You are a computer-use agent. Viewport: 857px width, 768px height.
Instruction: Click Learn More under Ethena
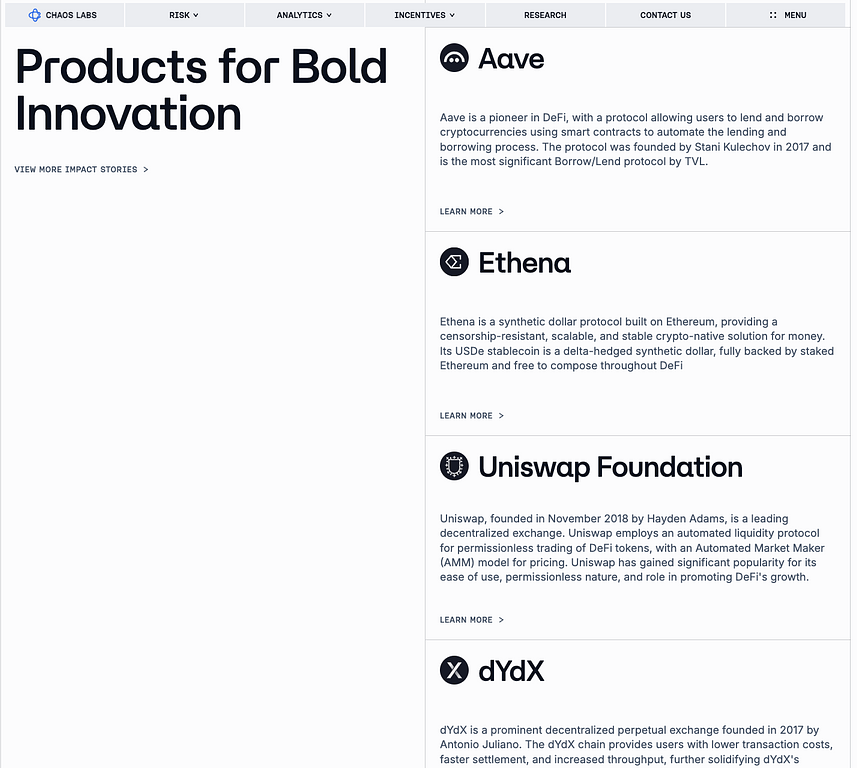[471, 416]
